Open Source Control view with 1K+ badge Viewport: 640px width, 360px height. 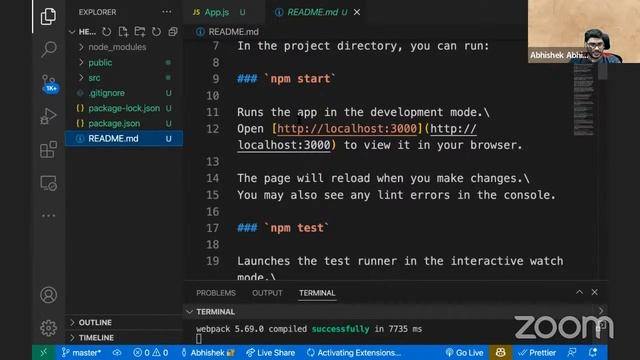coord(49,83)
